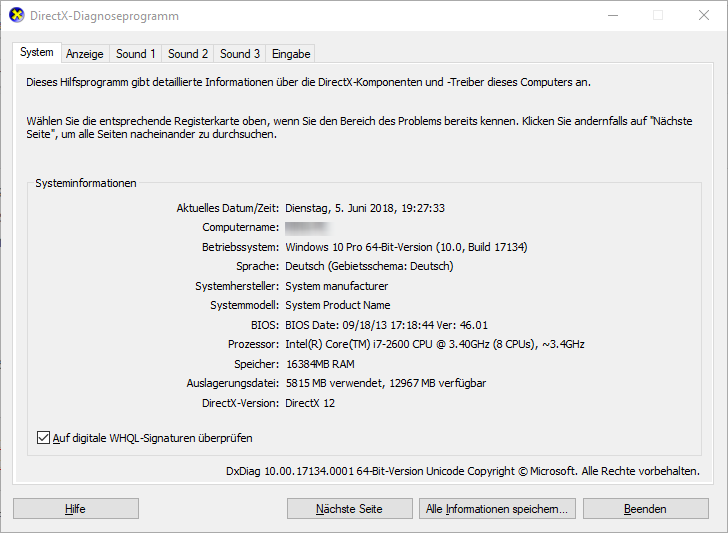Click the Systeminformationen group label
This screenshot has width=728, height=533.
pos(86,183)
